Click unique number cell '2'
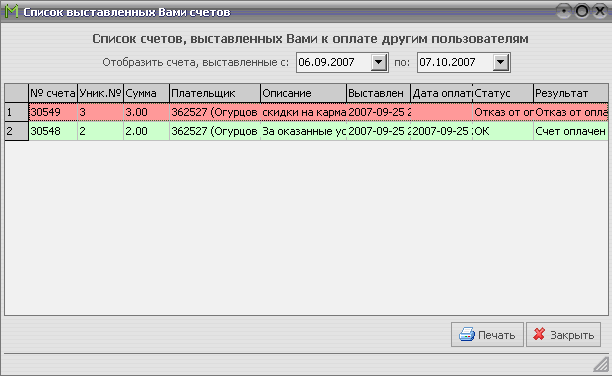The image size is (612, 376). [x=101, y=131]
